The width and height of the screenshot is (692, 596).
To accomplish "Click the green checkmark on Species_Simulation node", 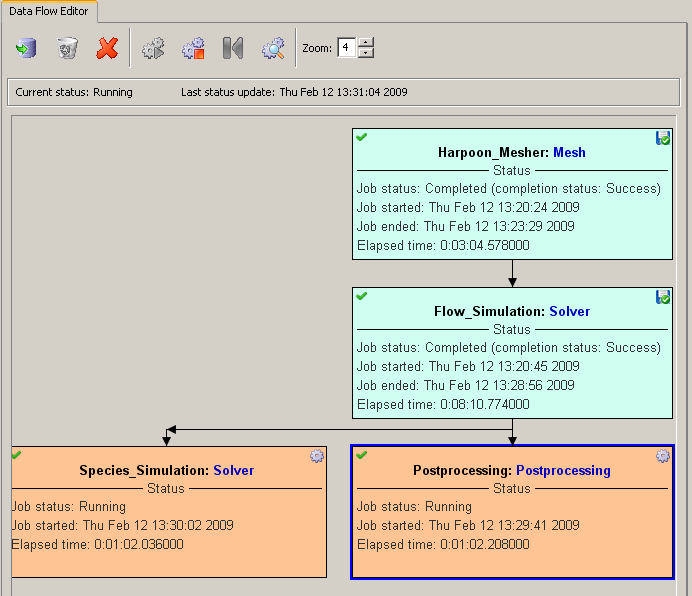I will (16, 455).
